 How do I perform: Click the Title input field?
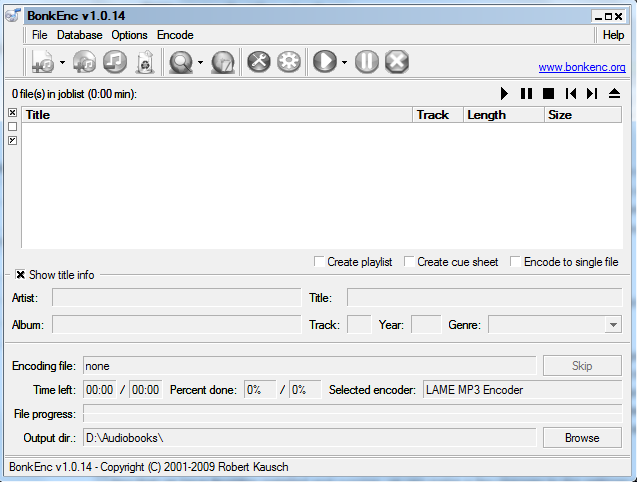484,298
